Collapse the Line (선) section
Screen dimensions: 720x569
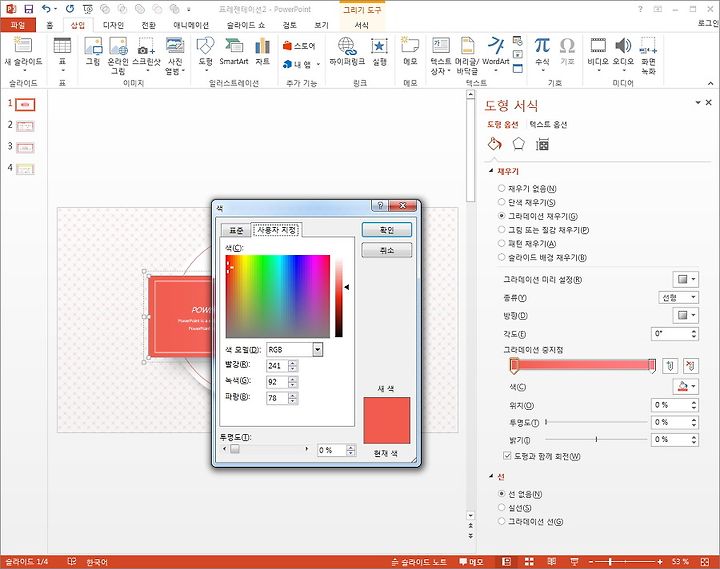pyautogui.click(x=491, y=477)
